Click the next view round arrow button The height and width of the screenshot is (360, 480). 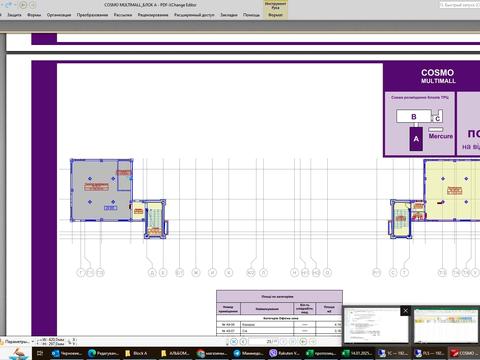(33, 5)
